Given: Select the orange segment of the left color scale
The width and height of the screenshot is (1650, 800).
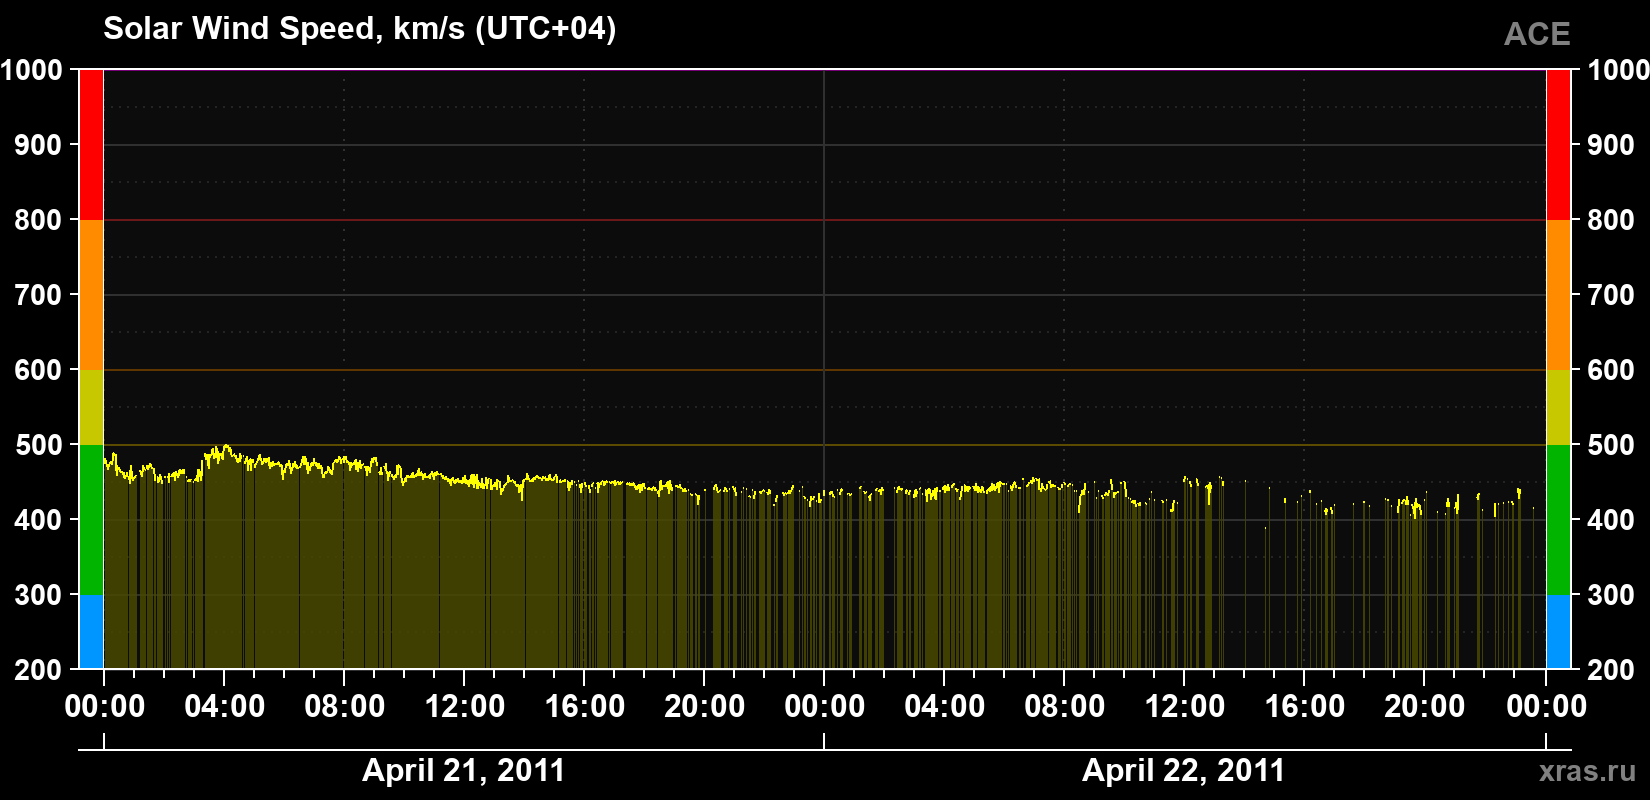Looking at the screenshot, I should [91, 295].
